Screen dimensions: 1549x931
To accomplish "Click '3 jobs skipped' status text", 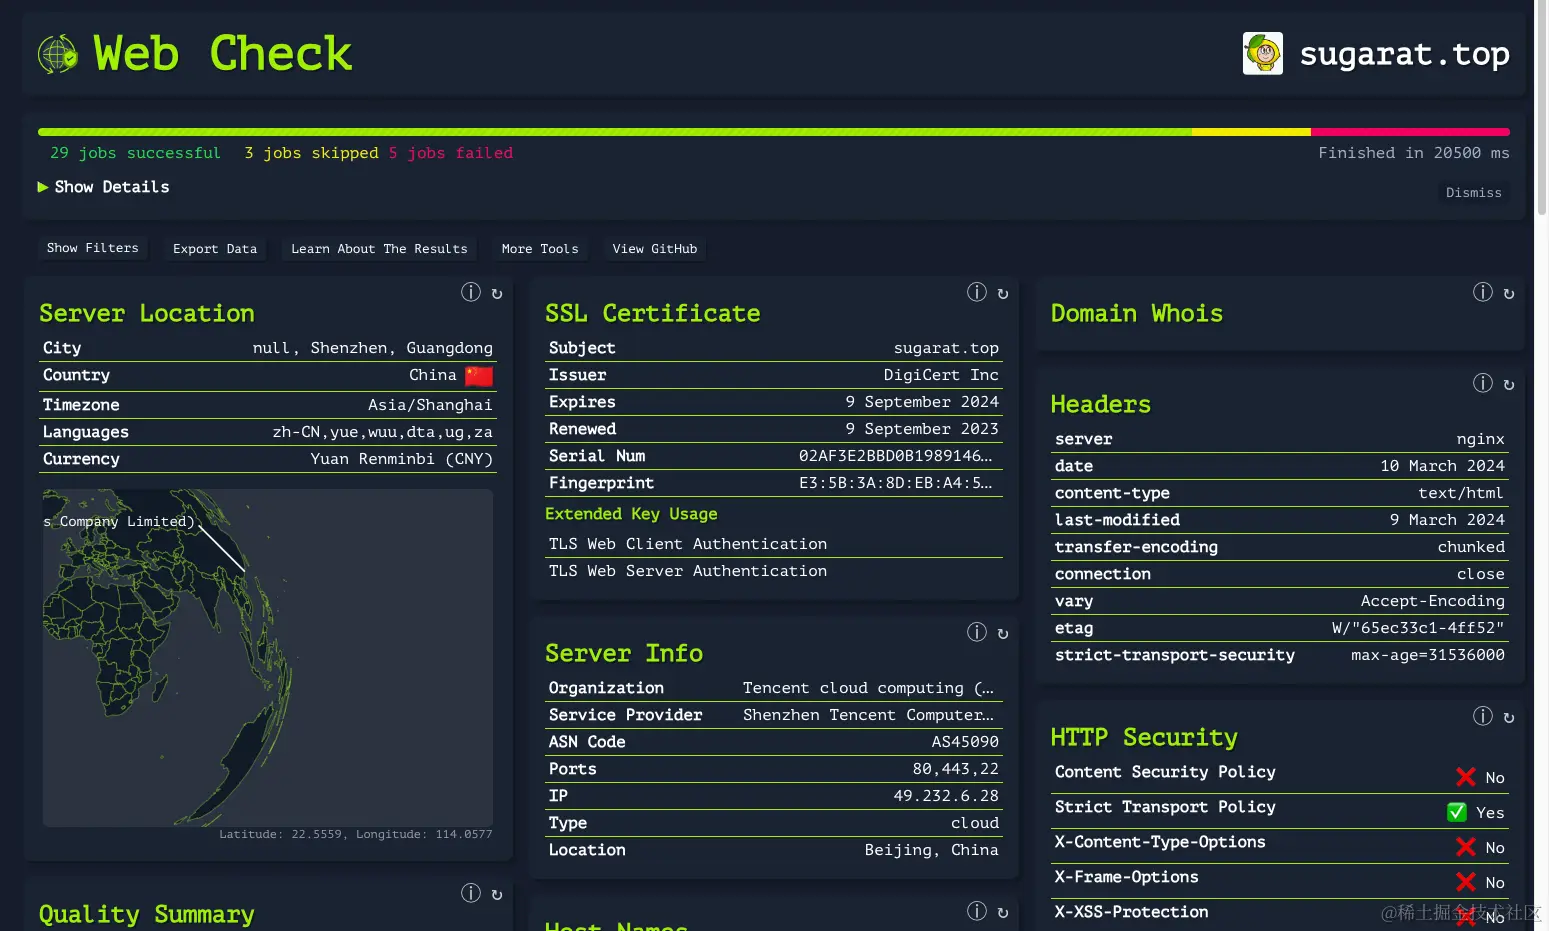I will pos(311,153).
